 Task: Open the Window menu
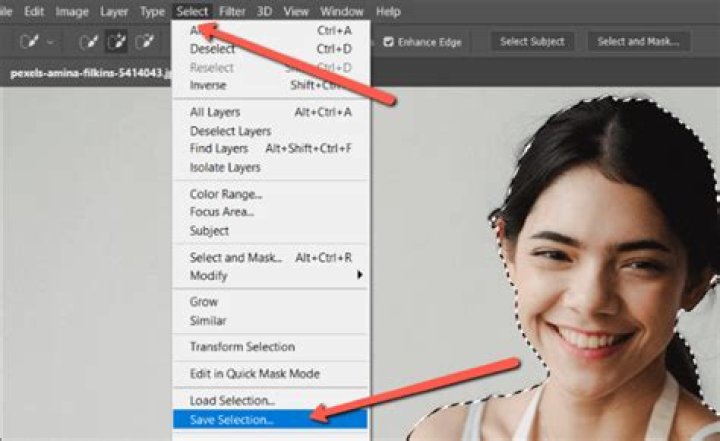tap(342, 11)
